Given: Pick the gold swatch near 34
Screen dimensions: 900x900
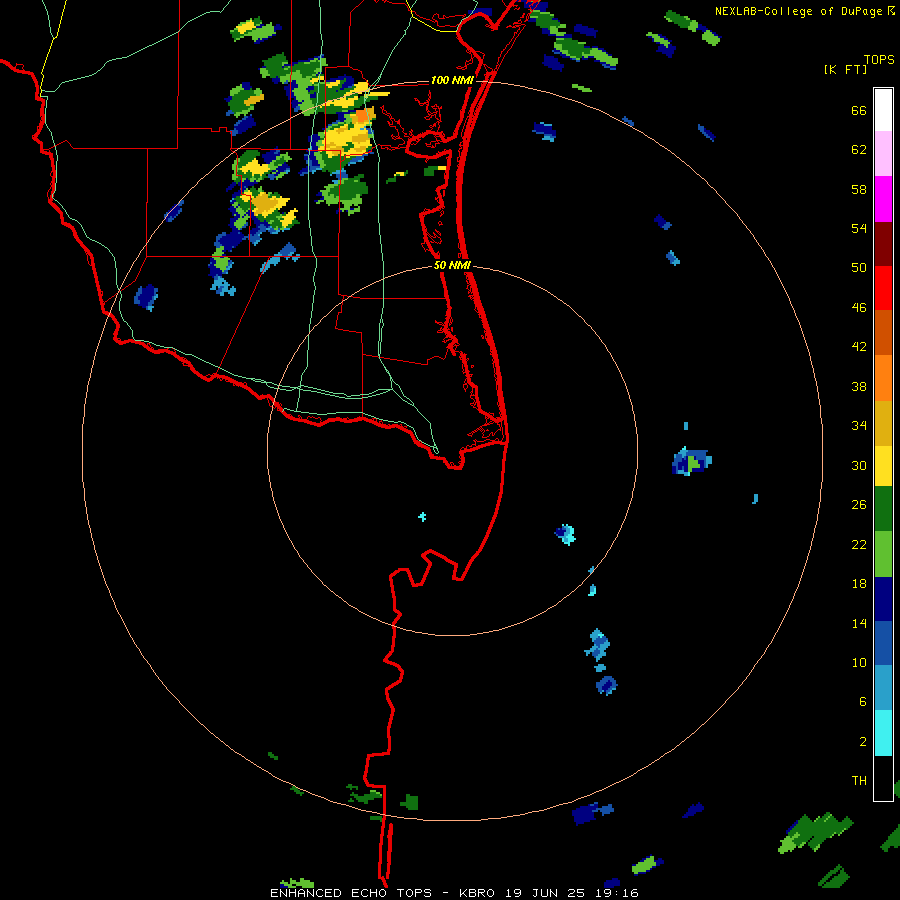Looking at the screenshot, I should [883, 423].
